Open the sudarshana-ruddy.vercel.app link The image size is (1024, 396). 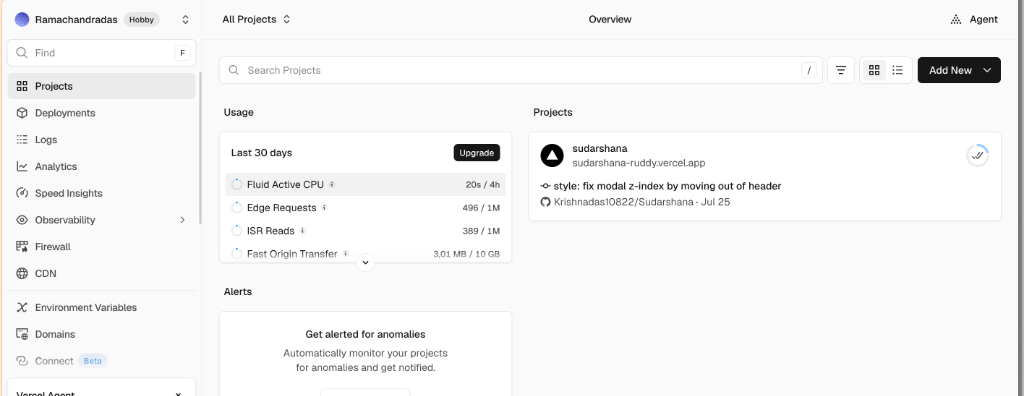click(x=639, y=163)
